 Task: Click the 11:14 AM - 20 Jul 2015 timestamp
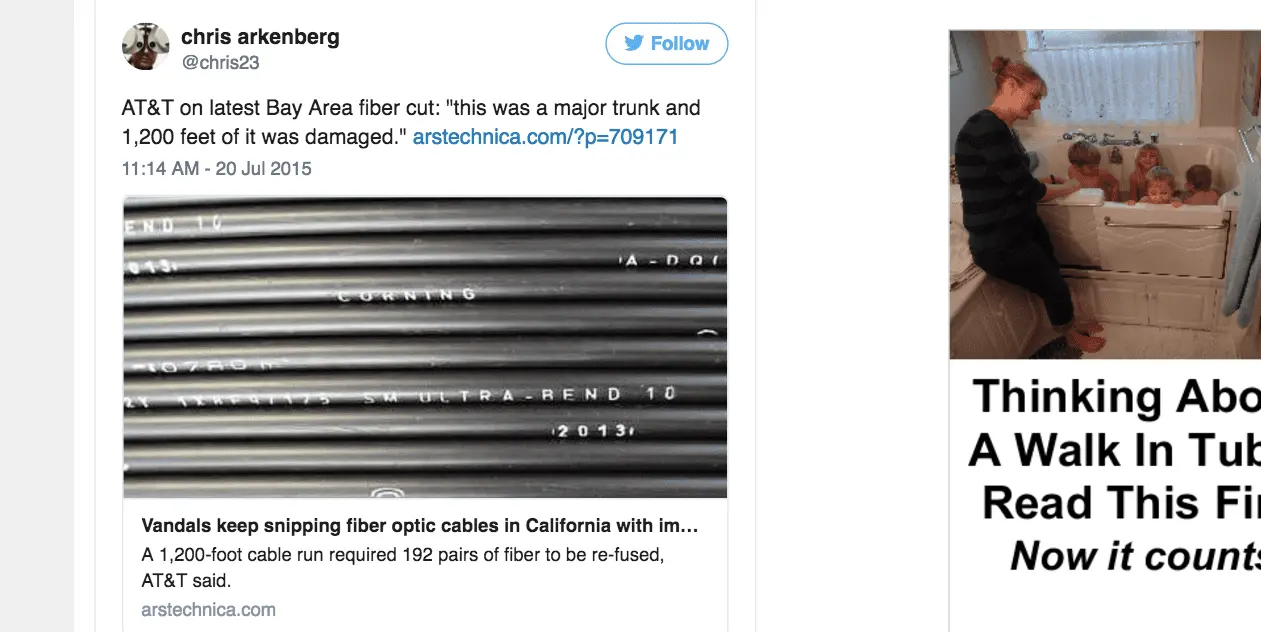click(x=216, y=169)
